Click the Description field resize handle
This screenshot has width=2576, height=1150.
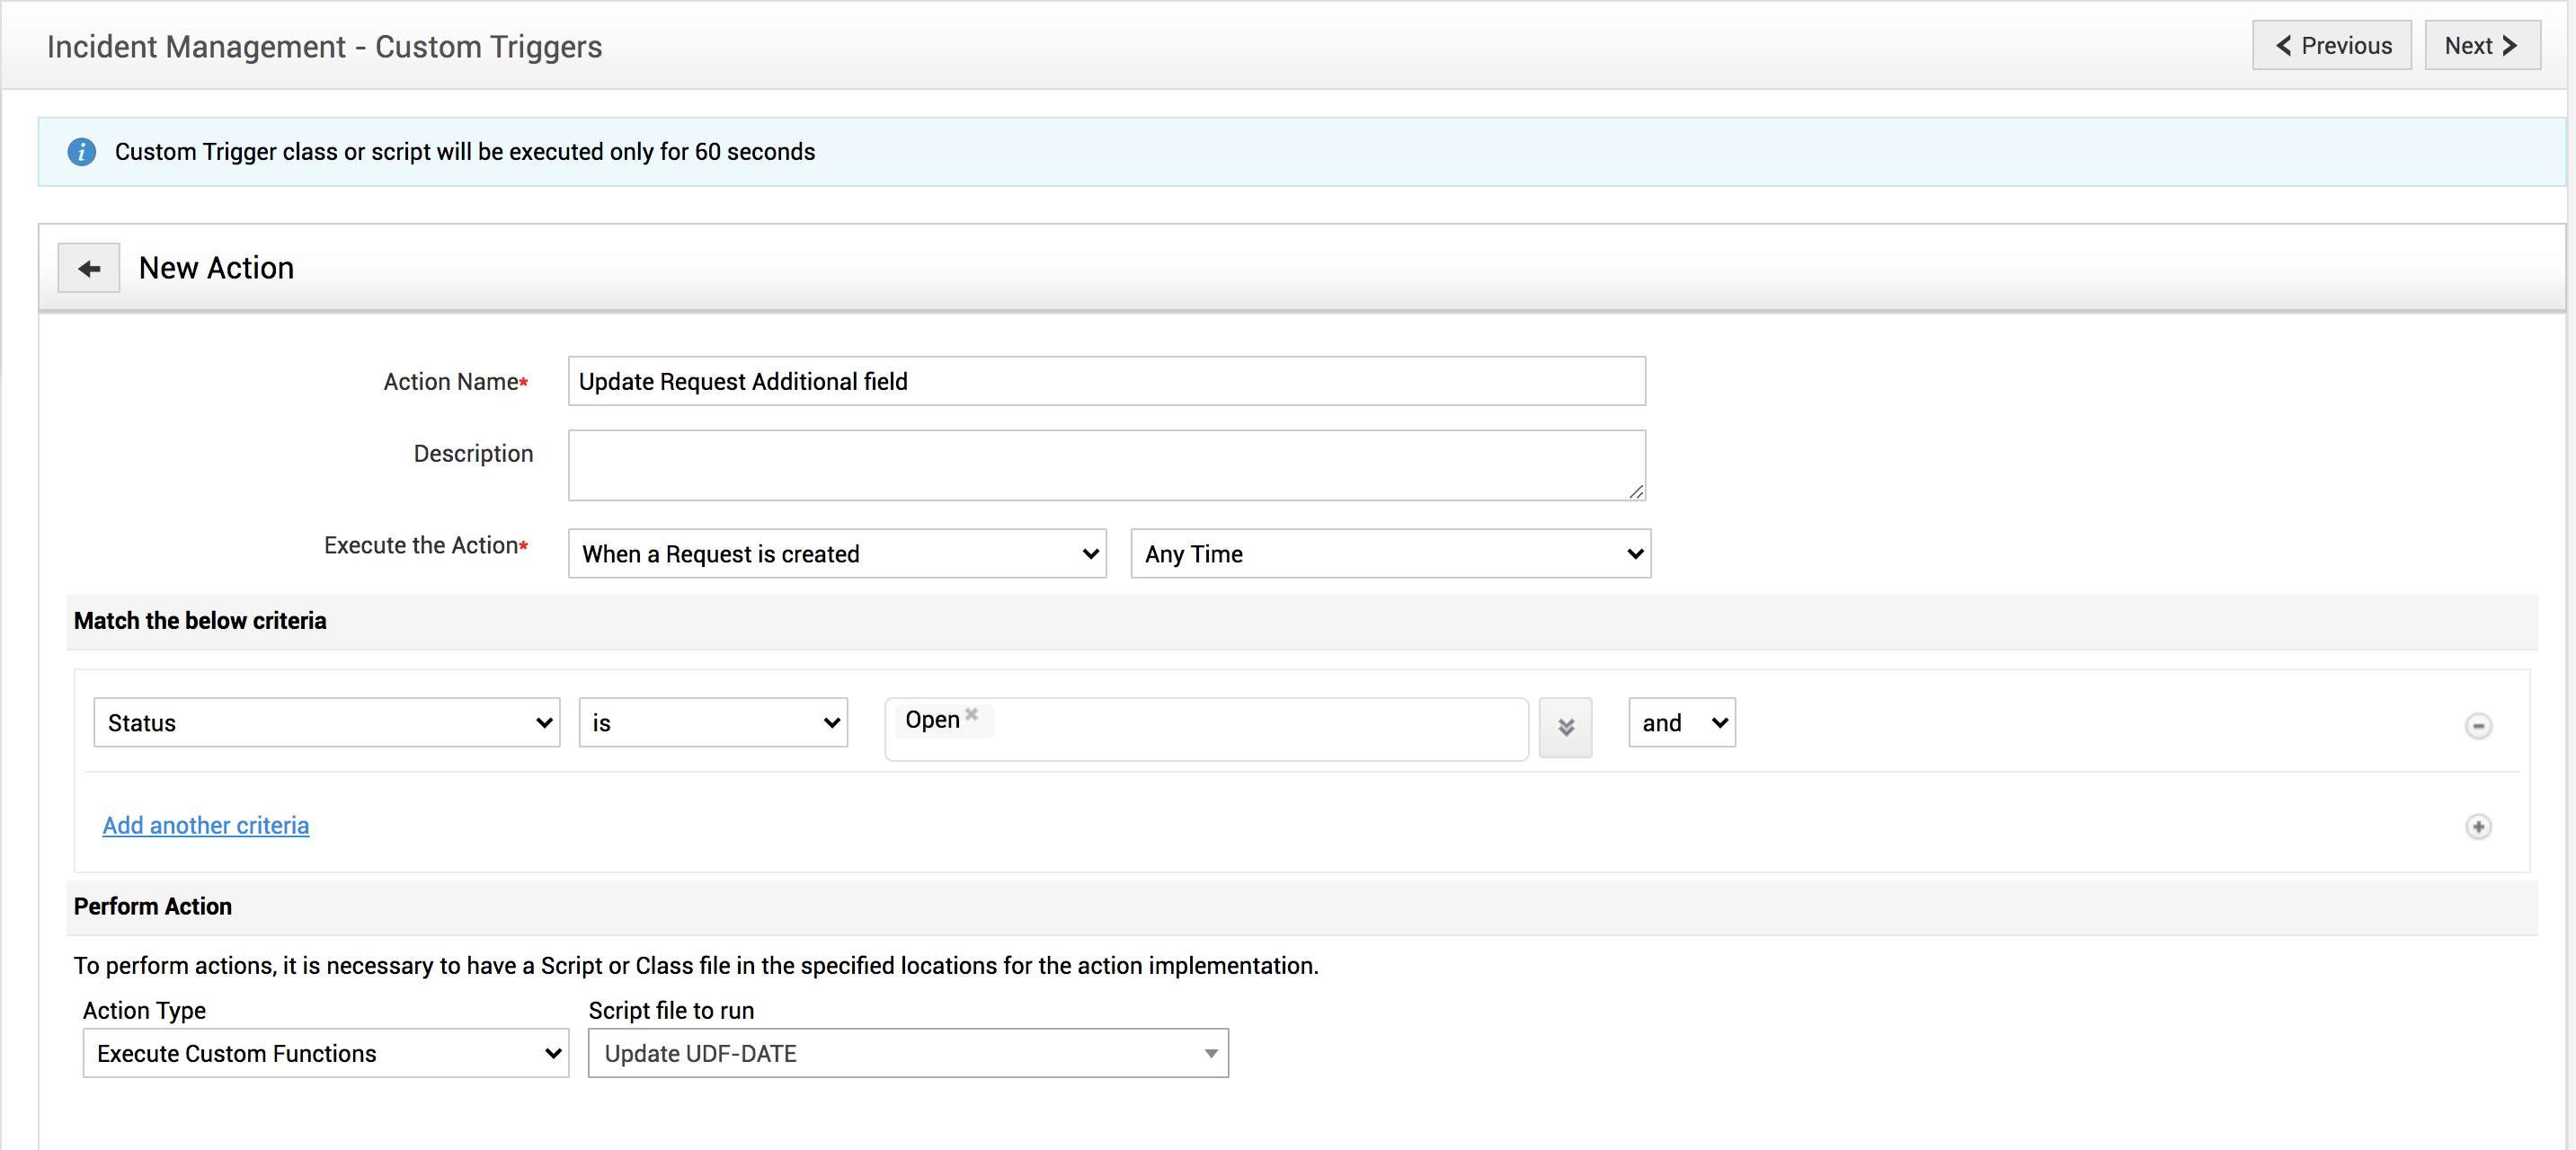pos(1635,491)
